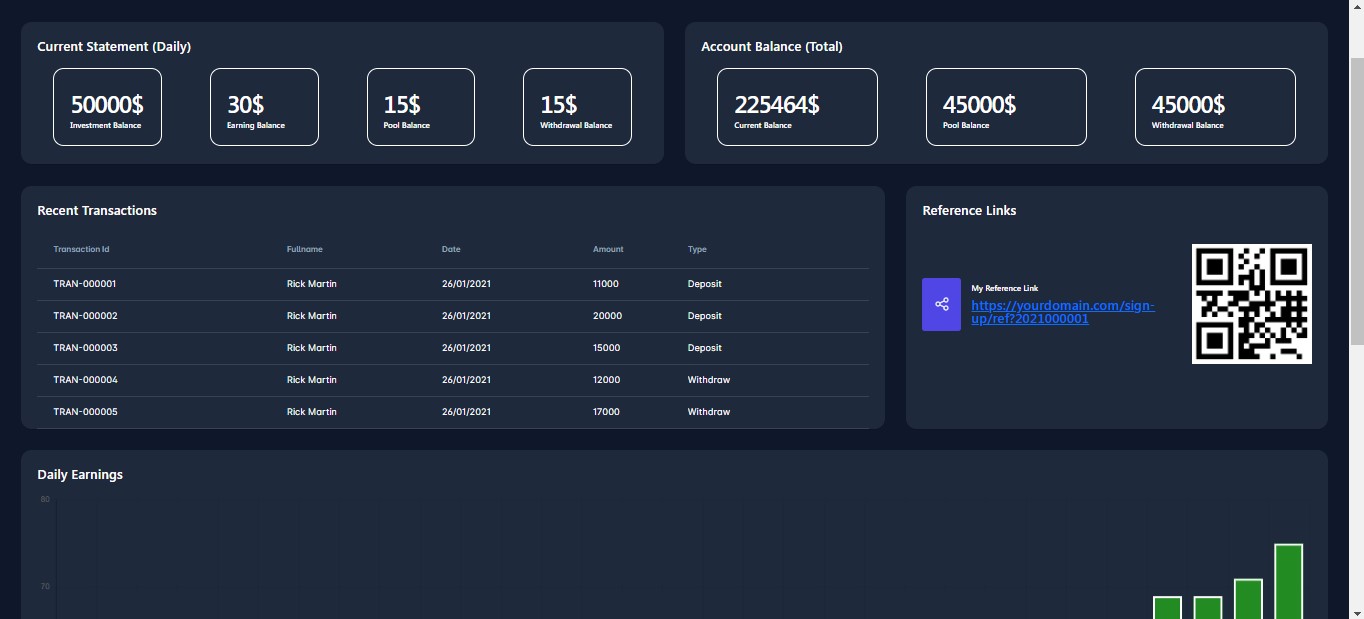Click the daily 15$ Withdrawal Balance card
Image resolution: width=1364 pixels, height=619 pixels.
577,107
